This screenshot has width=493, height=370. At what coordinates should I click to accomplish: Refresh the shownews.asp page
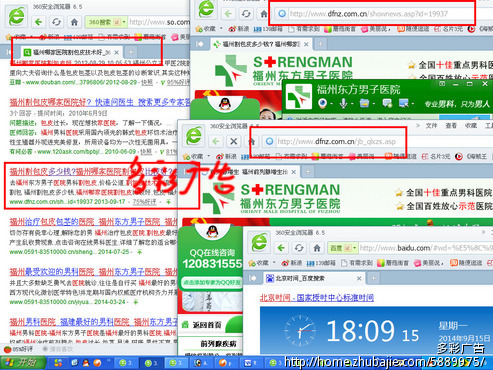[246, 14]
